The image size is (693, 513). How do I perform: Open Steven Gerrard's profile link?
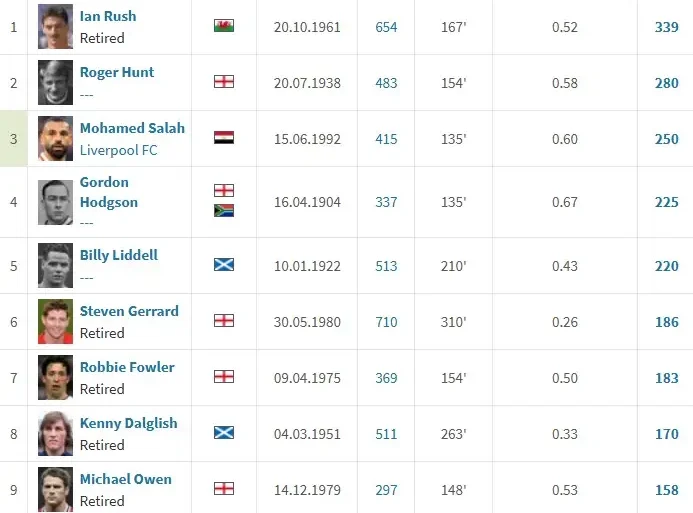[129, 311]
